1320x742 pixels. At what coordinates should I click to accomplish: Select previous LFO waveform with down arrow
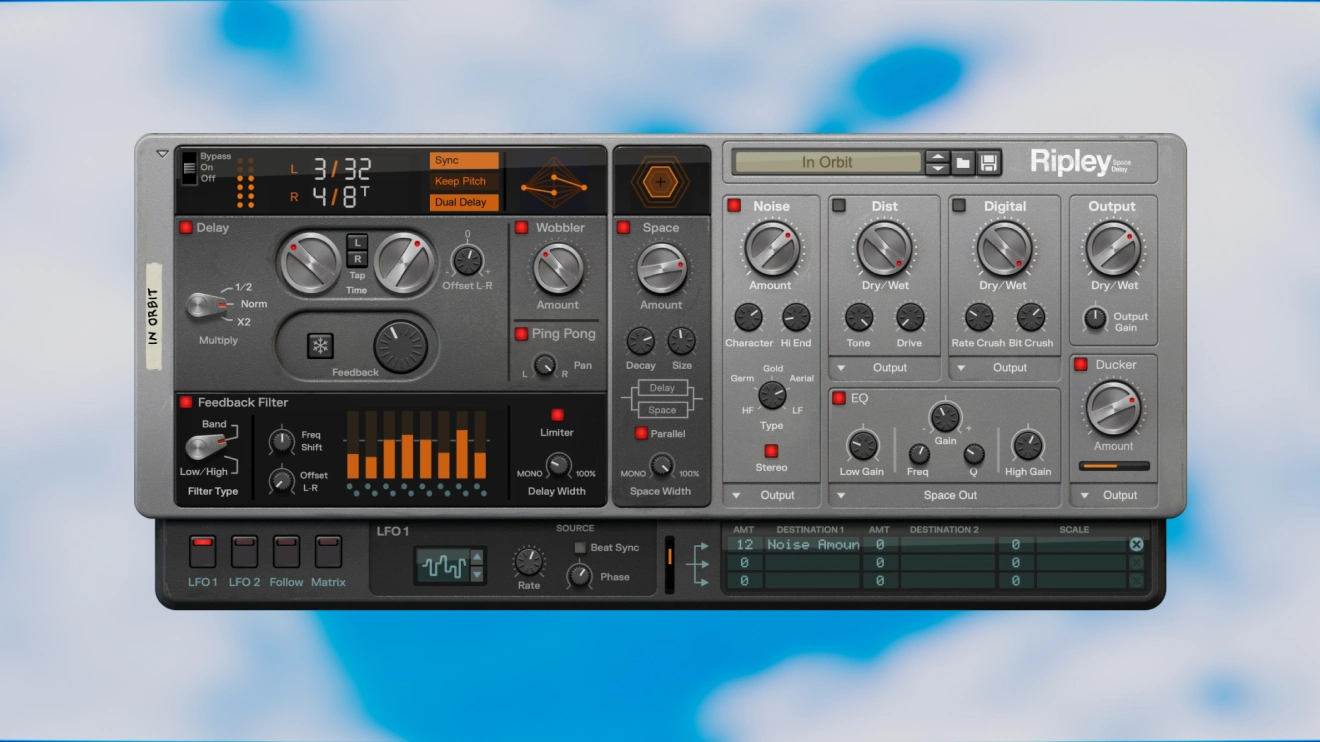tap(477, 574)
